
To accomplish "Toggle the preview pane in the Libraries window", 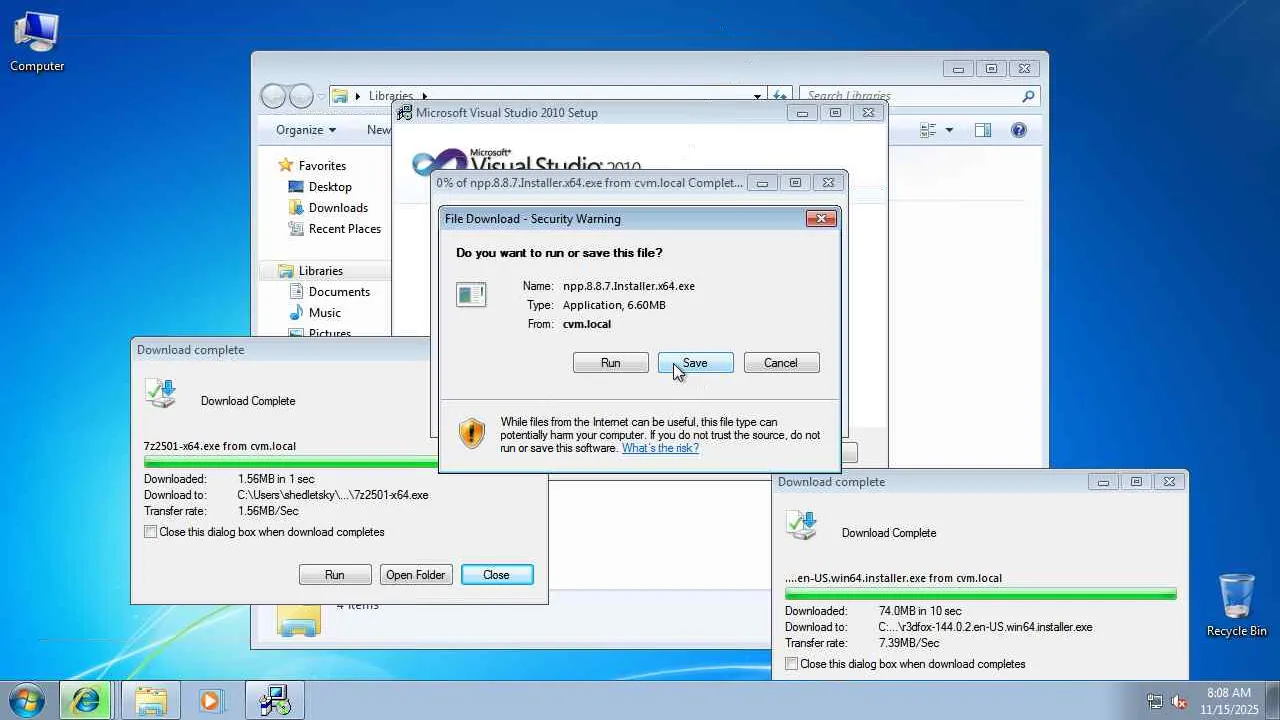I will (x=983, y=130).
